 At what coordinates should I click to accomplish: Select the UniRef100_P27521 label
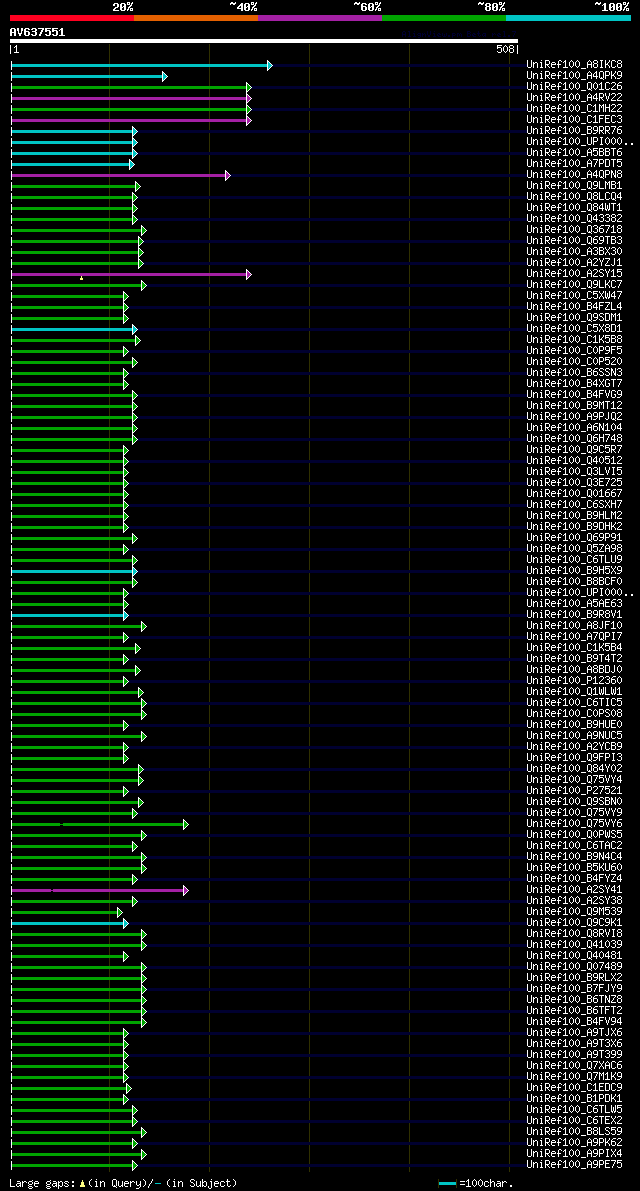[x=574, y=791]
